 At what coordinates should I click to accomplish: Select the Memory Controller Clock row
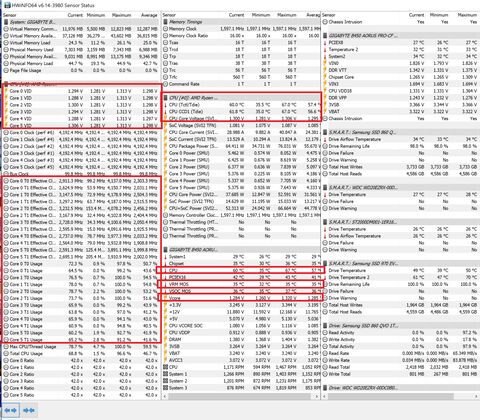(241, 215)
